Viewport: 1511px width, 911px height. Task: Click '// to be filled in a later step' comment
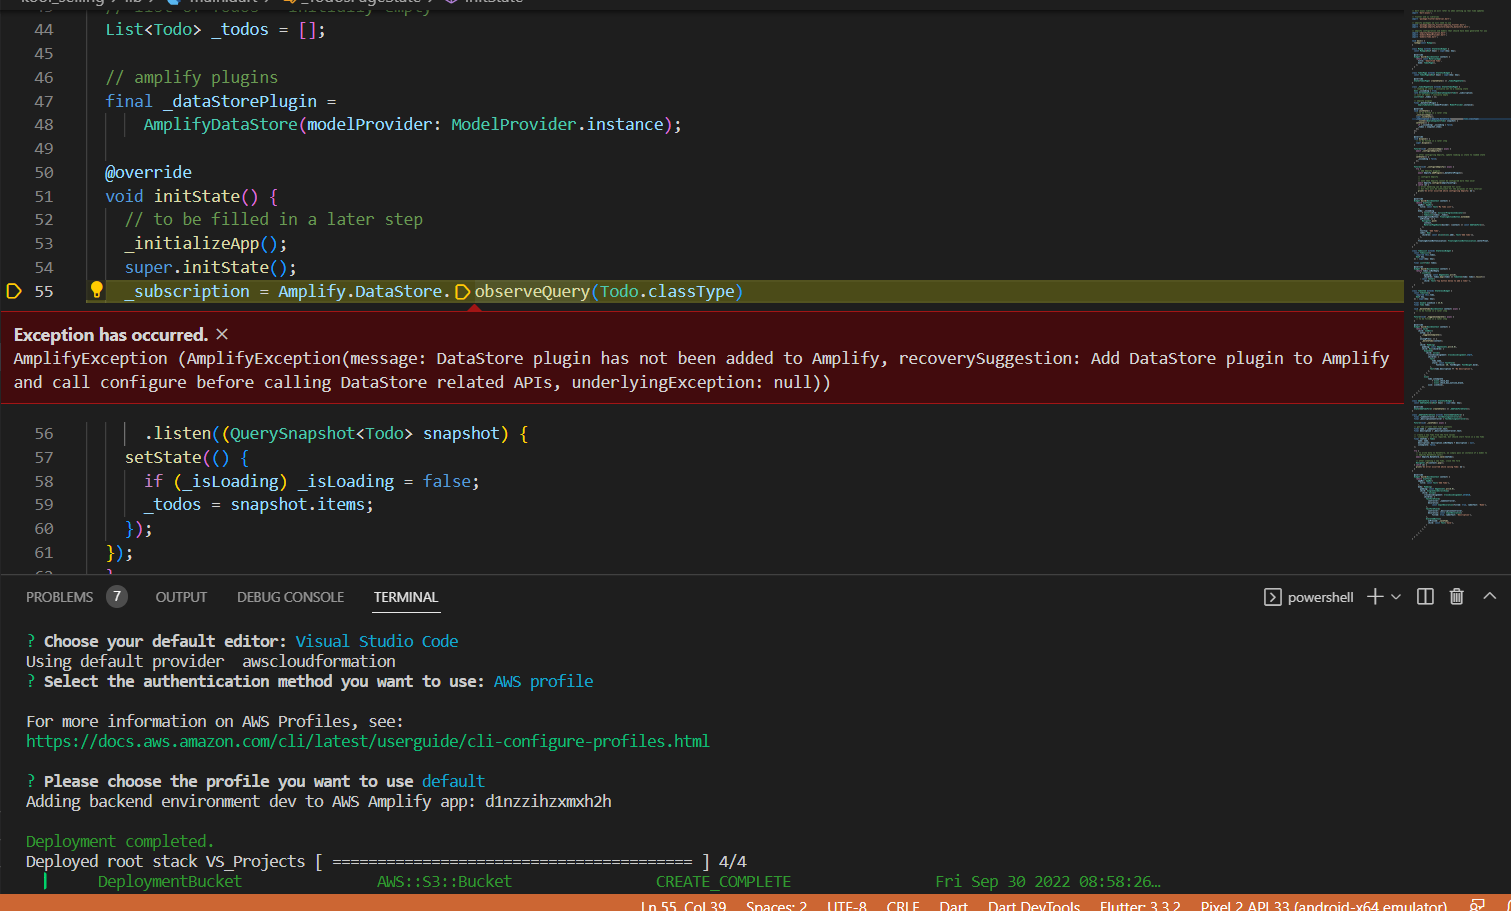click(274, 219)
